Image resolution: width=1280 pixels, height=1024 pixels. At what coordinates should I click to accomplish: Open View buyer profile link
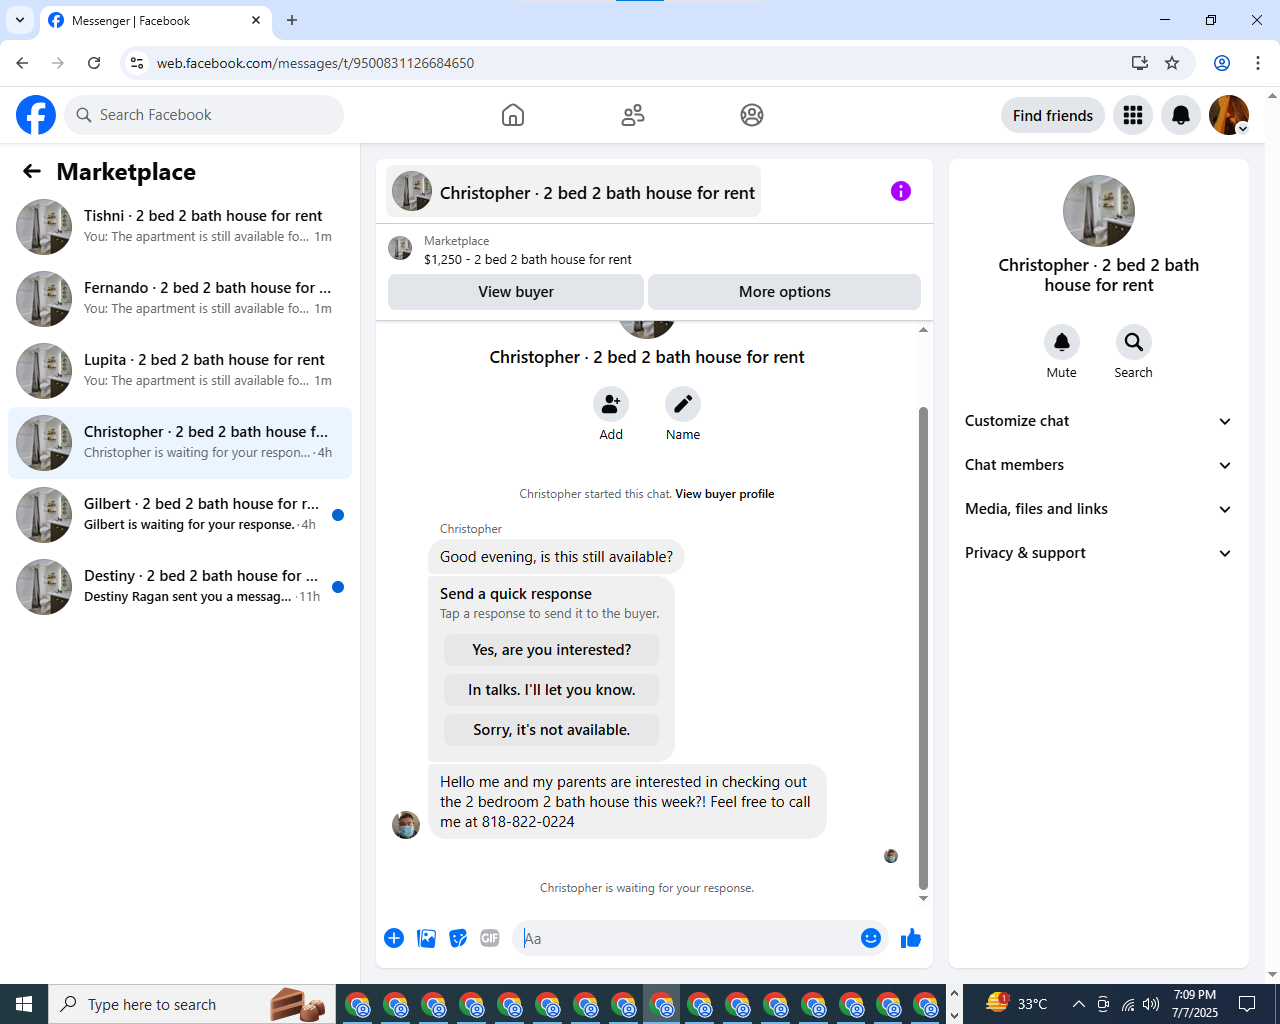coord(725,494)
